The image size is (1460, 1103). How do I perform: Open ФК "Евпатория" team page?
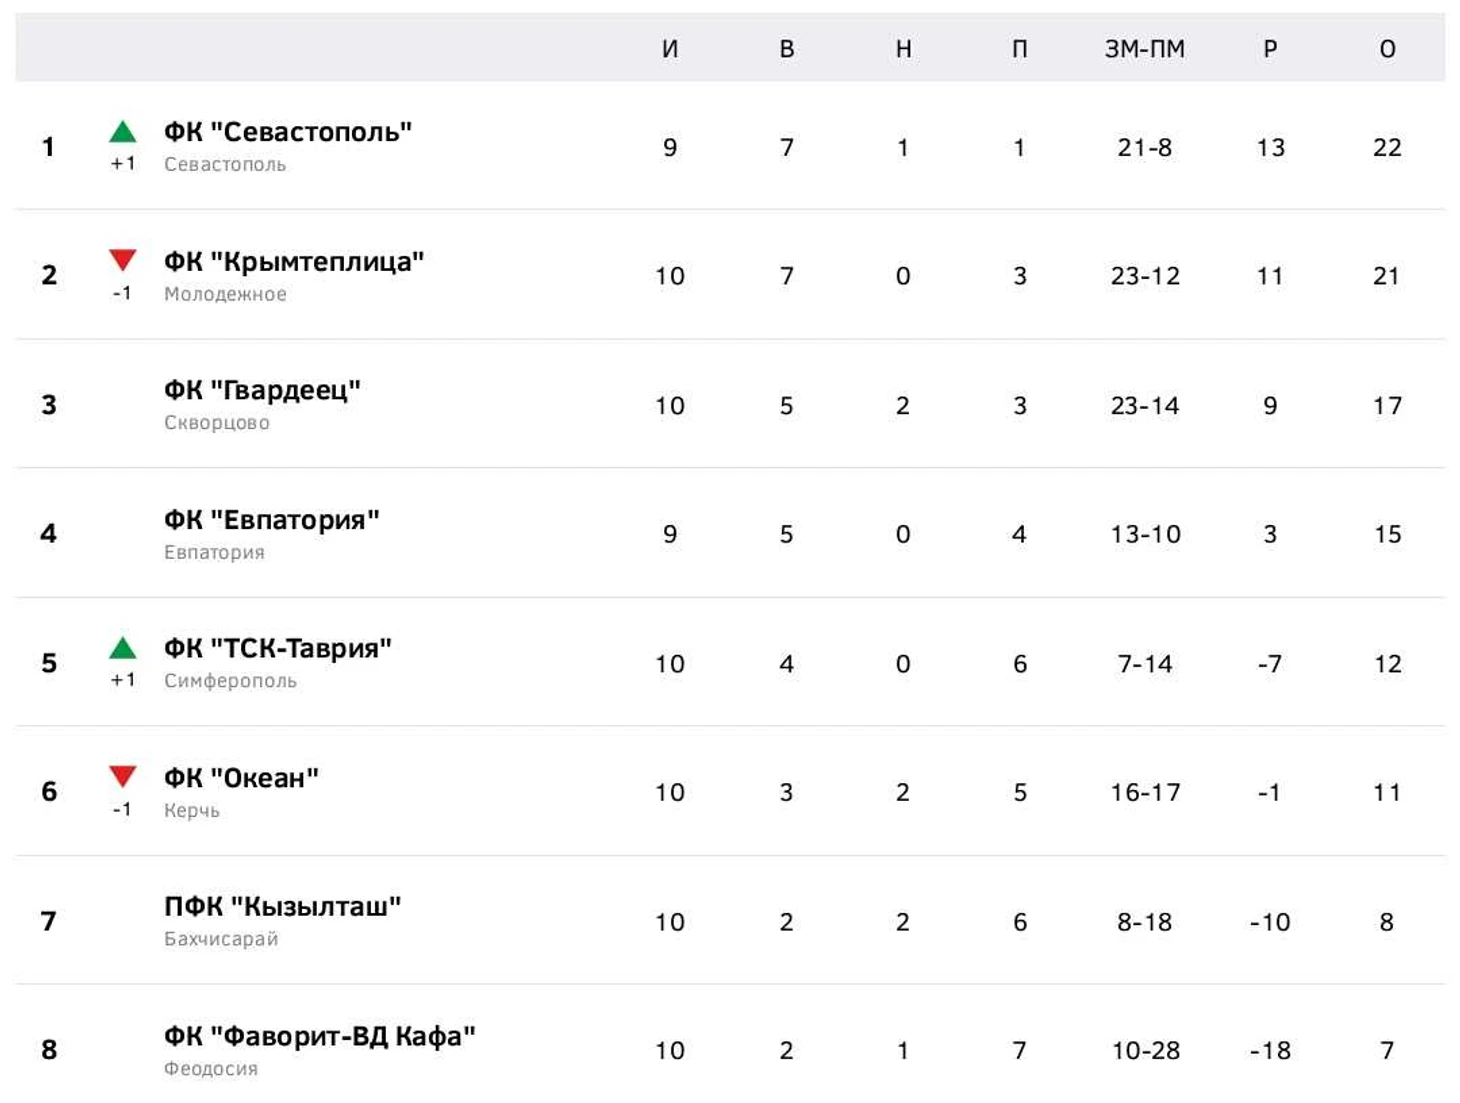coord(272,520)
